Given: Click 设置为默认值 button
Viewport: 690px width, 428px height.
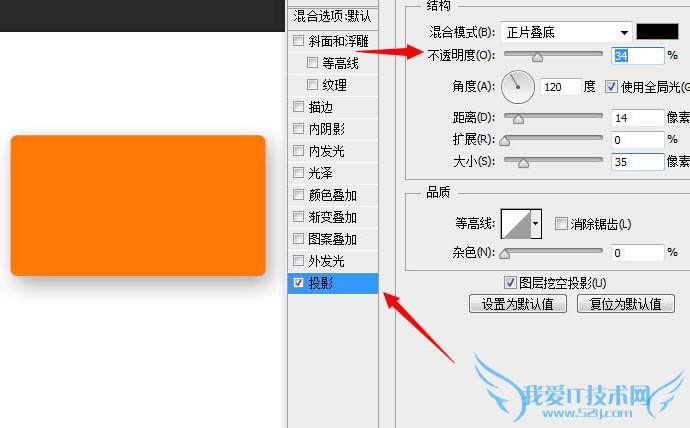Looking at the screenshot, I should pos(518,304).
